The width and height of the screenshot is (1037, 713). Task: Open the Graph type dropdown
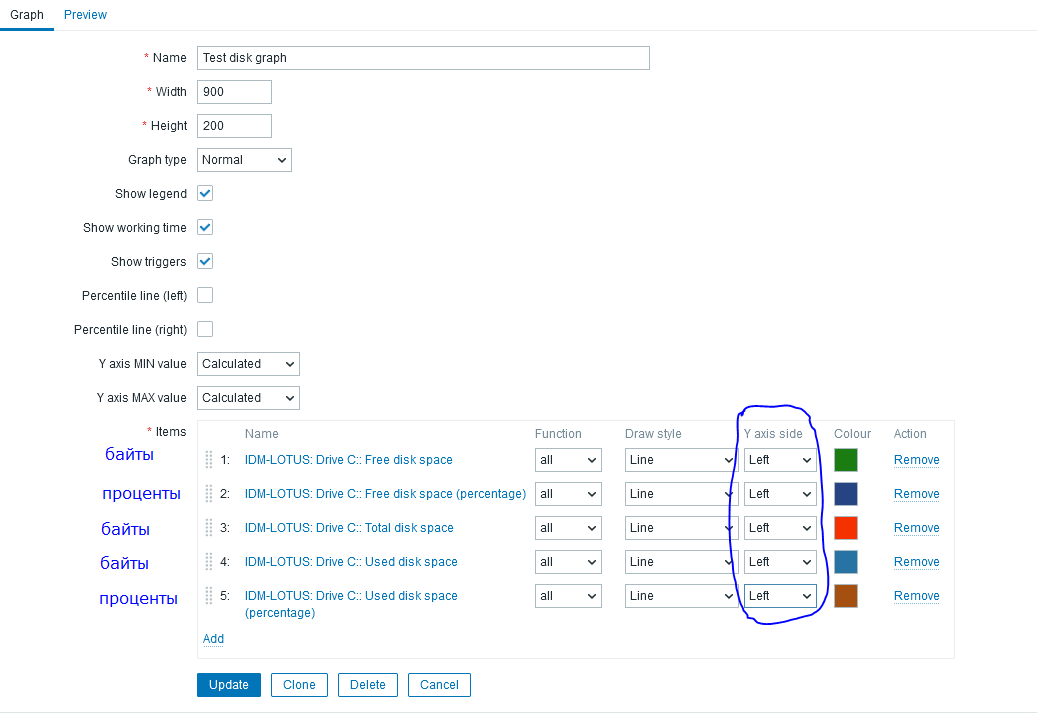click(244, 160)
